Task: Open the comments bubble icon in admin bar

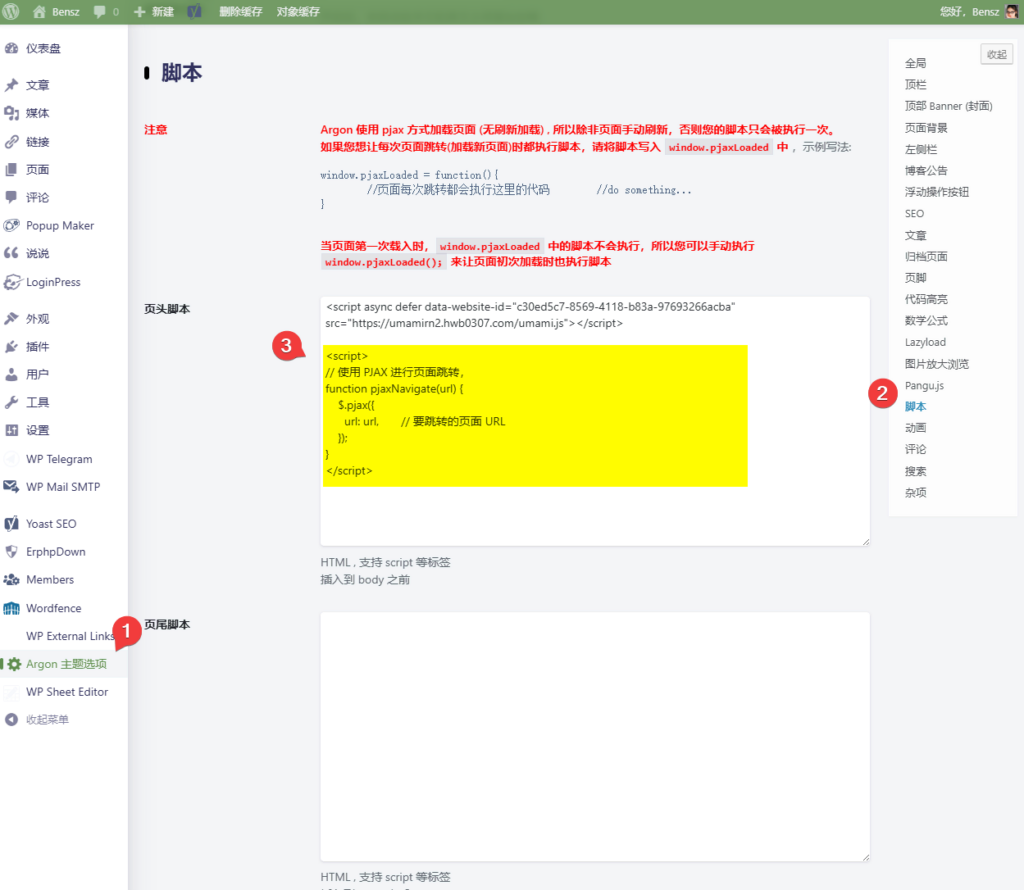Action: [x=101, y=12]
